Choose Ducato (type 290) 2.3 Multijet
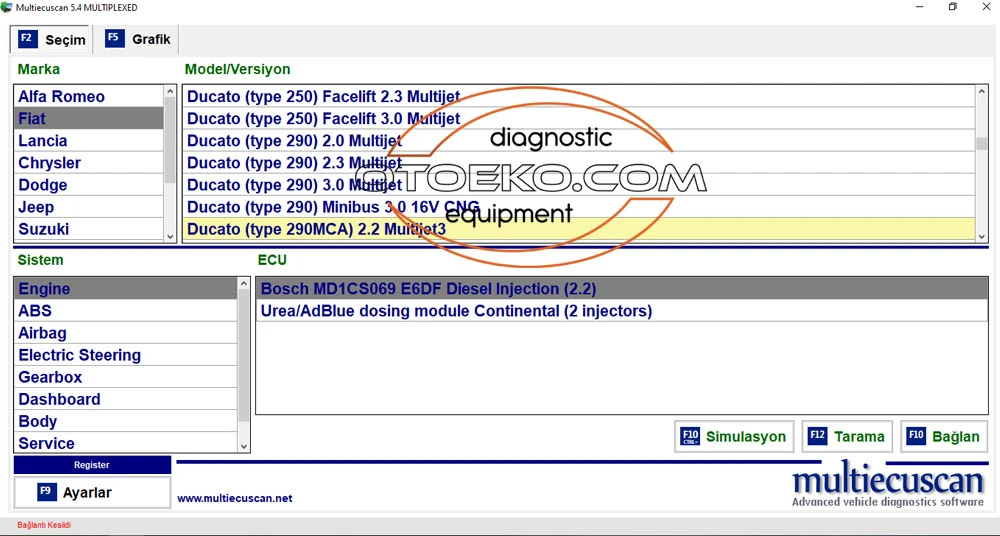The width and height of the screenshot is (1000, 536). click(x=579, y=163)
